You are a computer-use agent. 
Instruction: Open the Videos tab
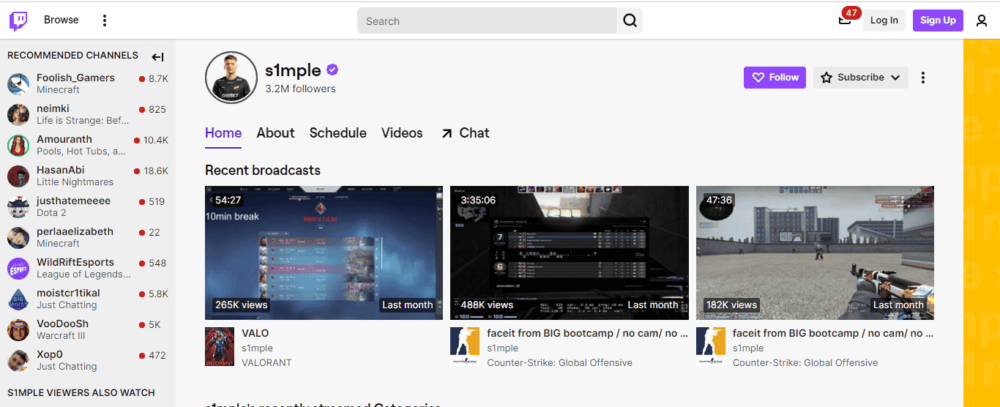pos(402,133)
